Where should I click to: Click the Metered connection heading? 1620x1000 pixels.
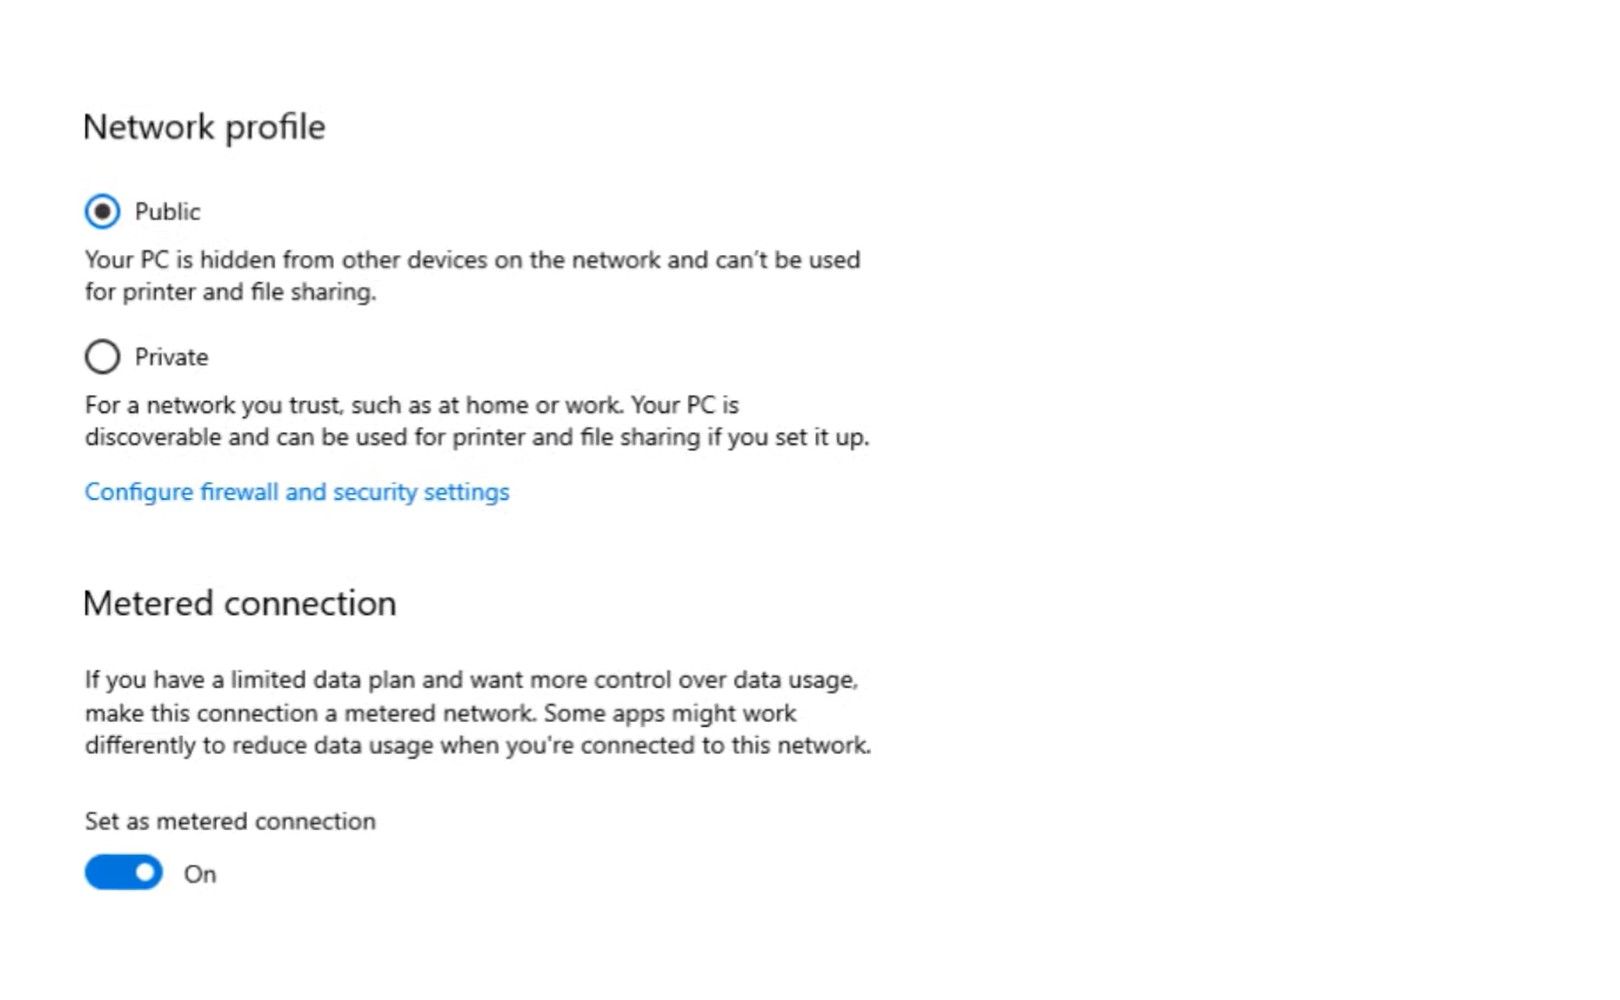pyautogui.click(x=240, y=604)
